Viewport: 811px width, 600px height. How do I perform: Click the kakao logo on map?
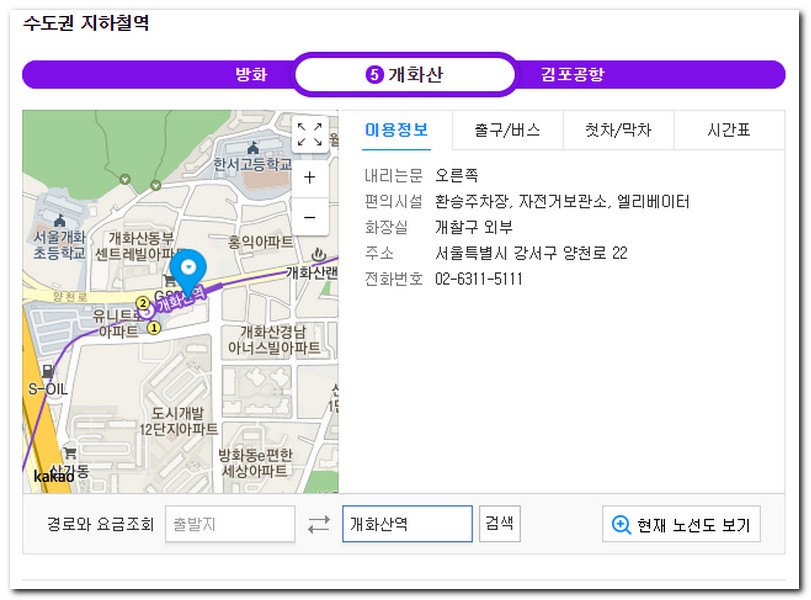[x=53, y=477]
